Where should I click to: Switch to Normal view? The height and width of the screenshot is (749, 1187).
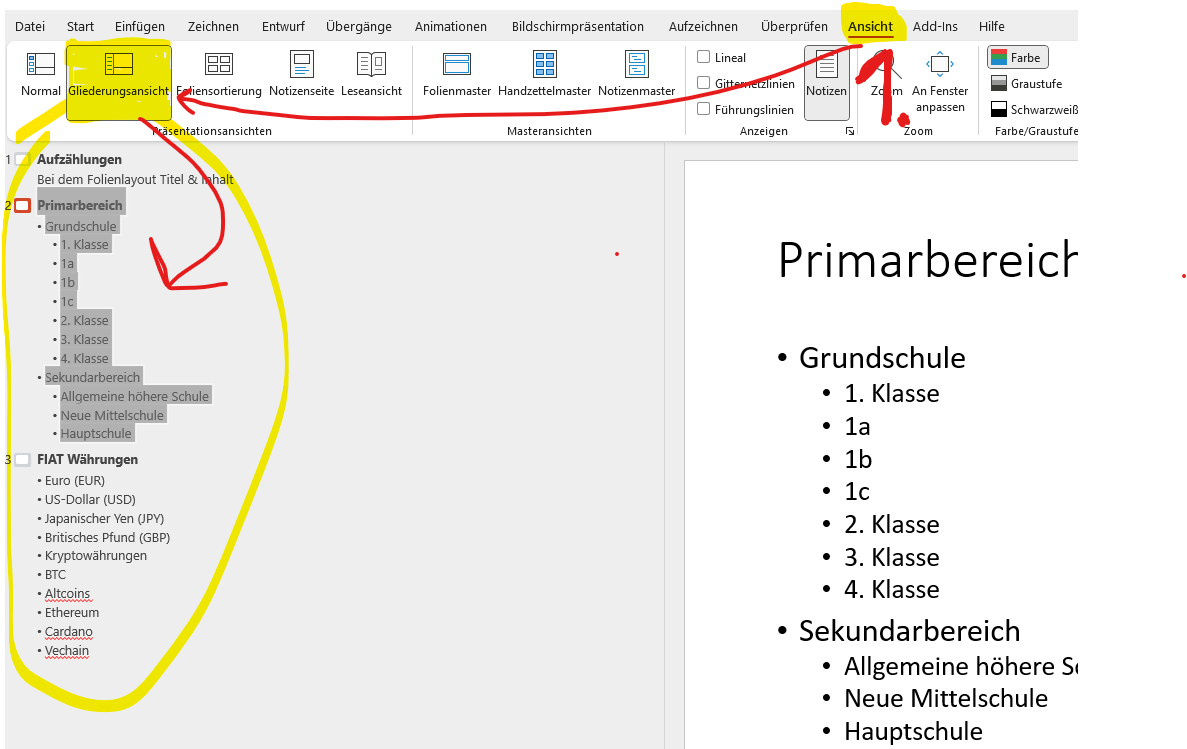tap(41, 75)
